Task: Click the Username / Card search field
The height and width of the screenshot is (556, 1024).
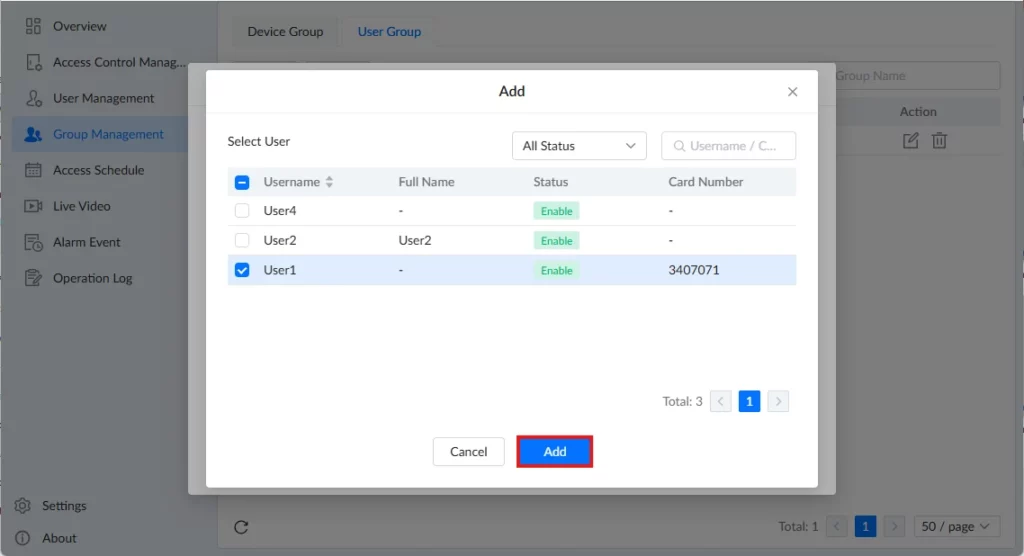Action: tap(728, 146)
